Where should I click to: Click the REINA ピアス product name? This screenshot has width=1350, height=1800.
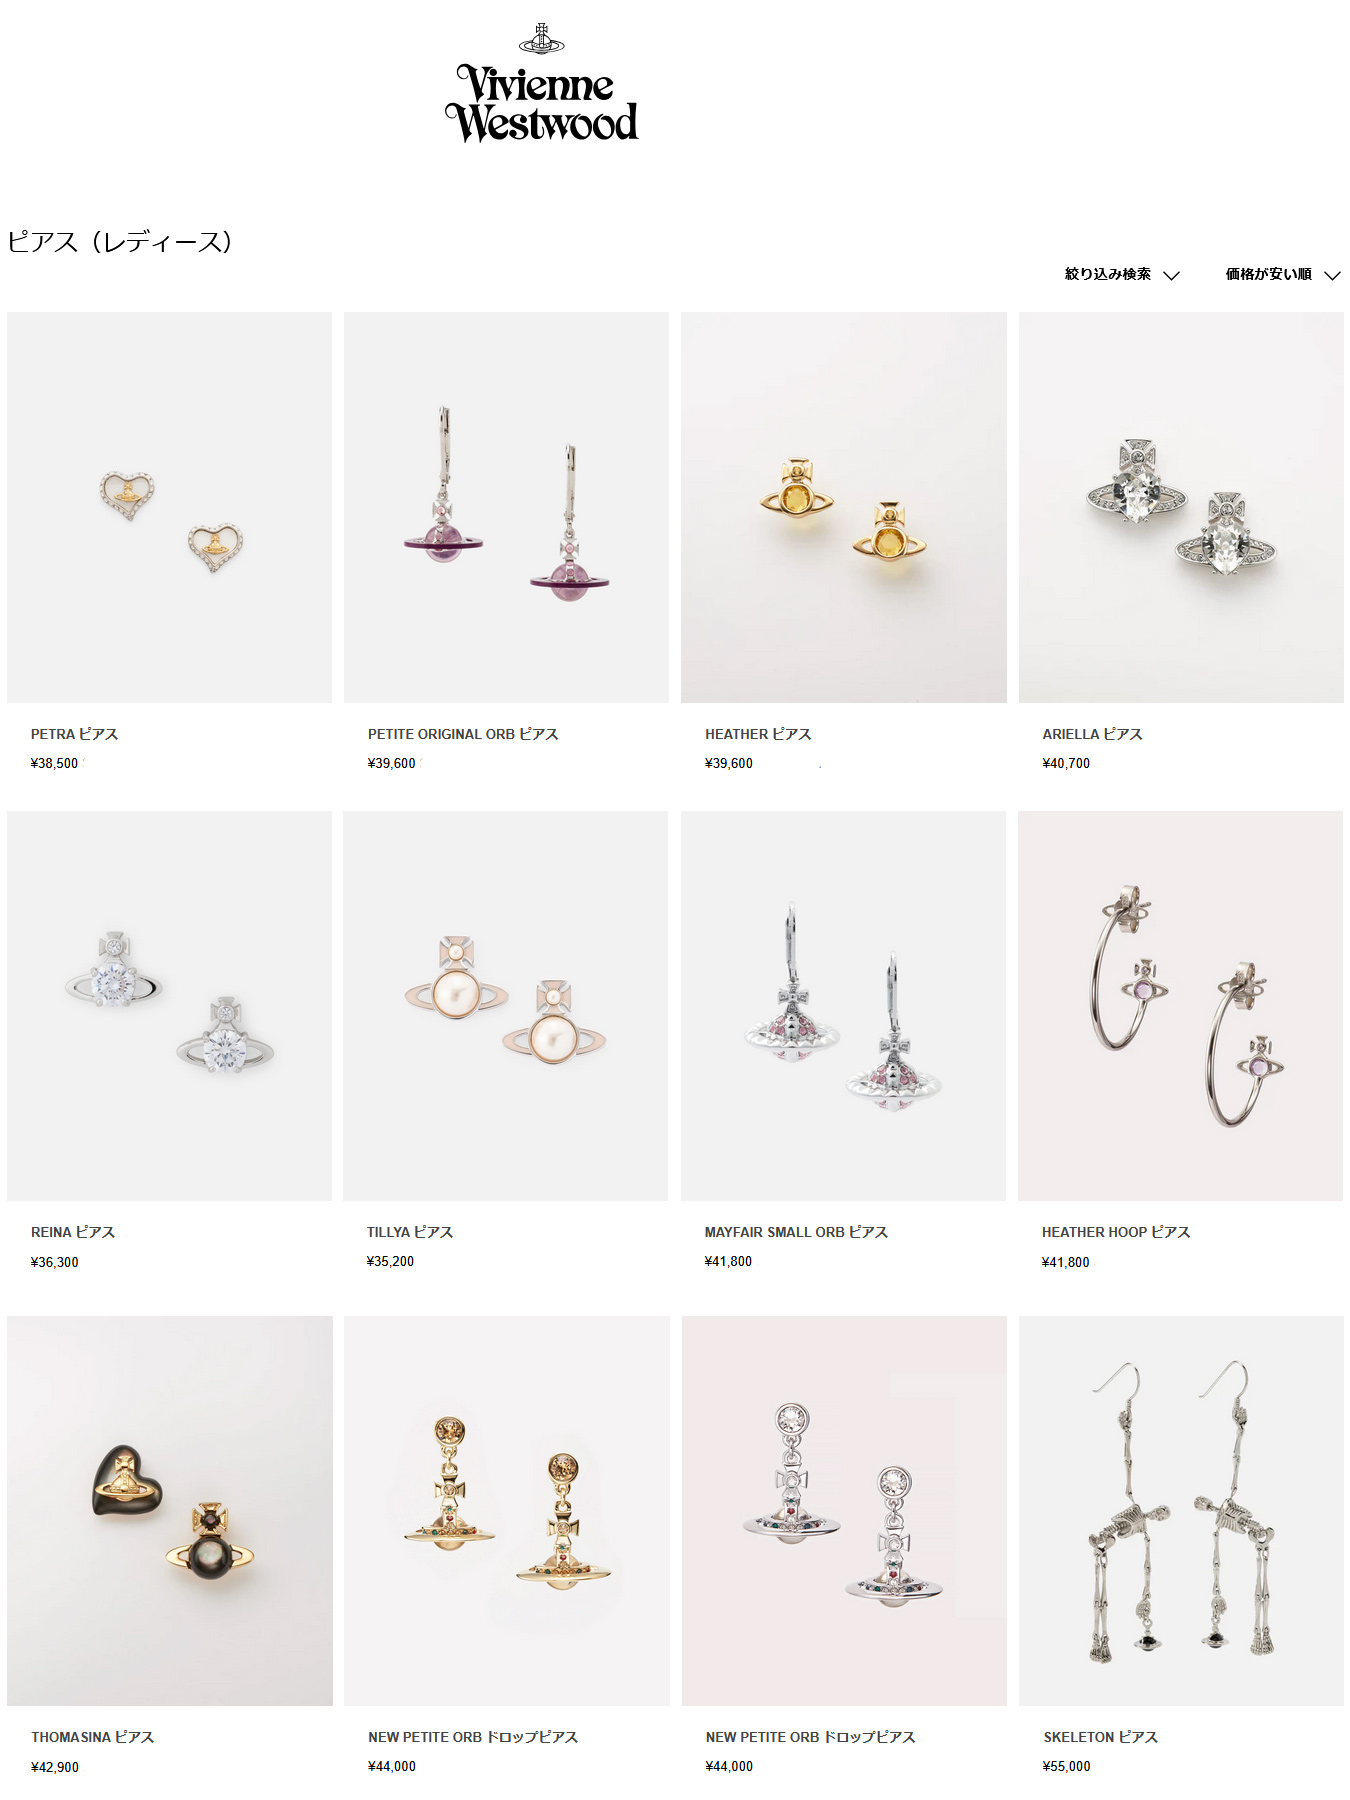coord(73,1232)
